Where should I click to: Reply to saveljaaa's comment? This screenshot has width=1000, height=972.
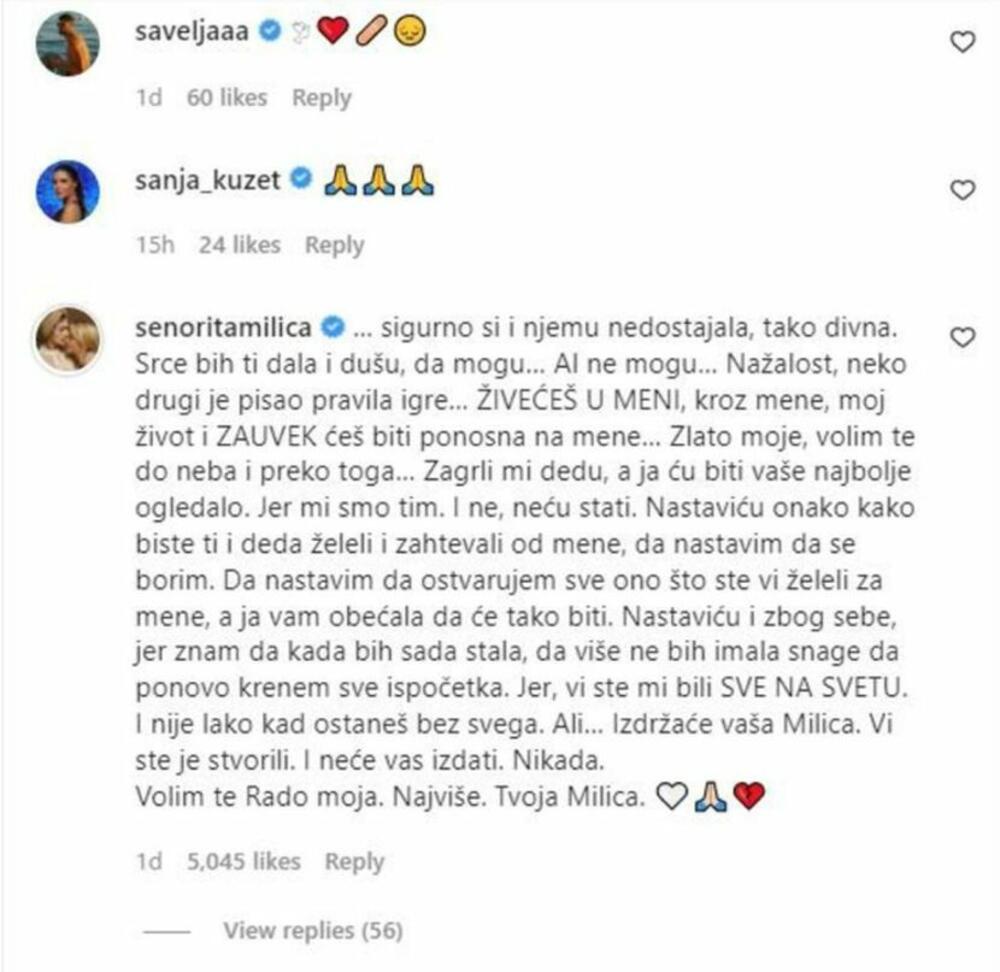point(321,98)
